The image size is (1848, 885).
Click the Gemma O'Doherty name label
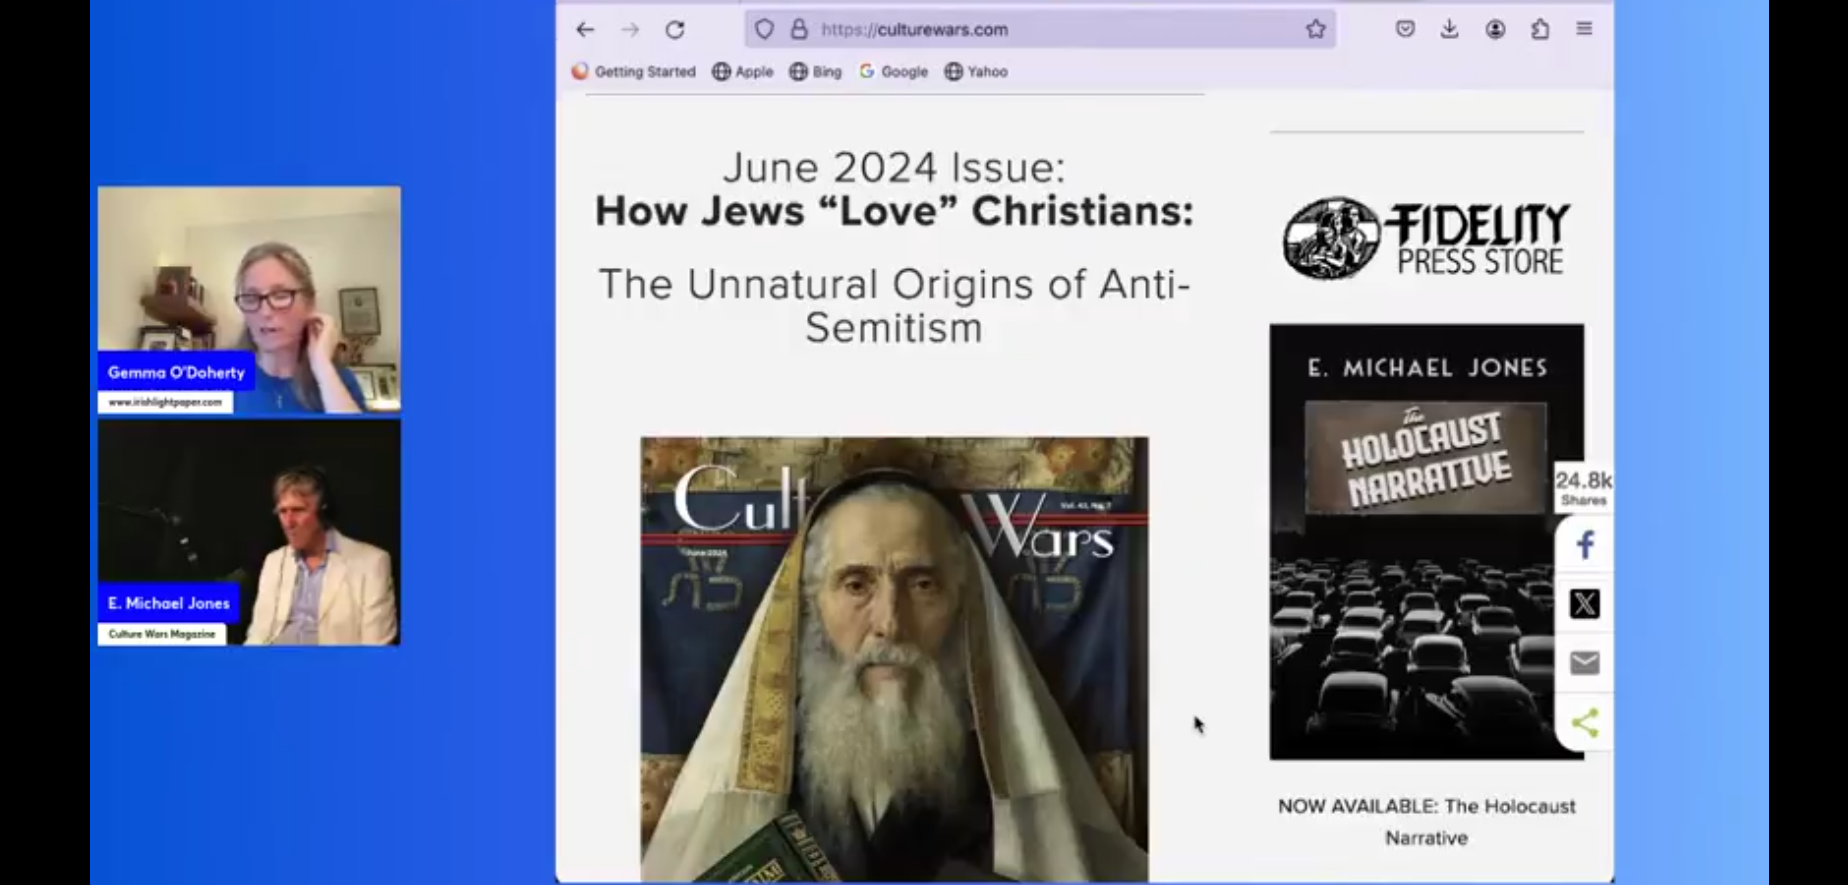(x=176, y=372)
